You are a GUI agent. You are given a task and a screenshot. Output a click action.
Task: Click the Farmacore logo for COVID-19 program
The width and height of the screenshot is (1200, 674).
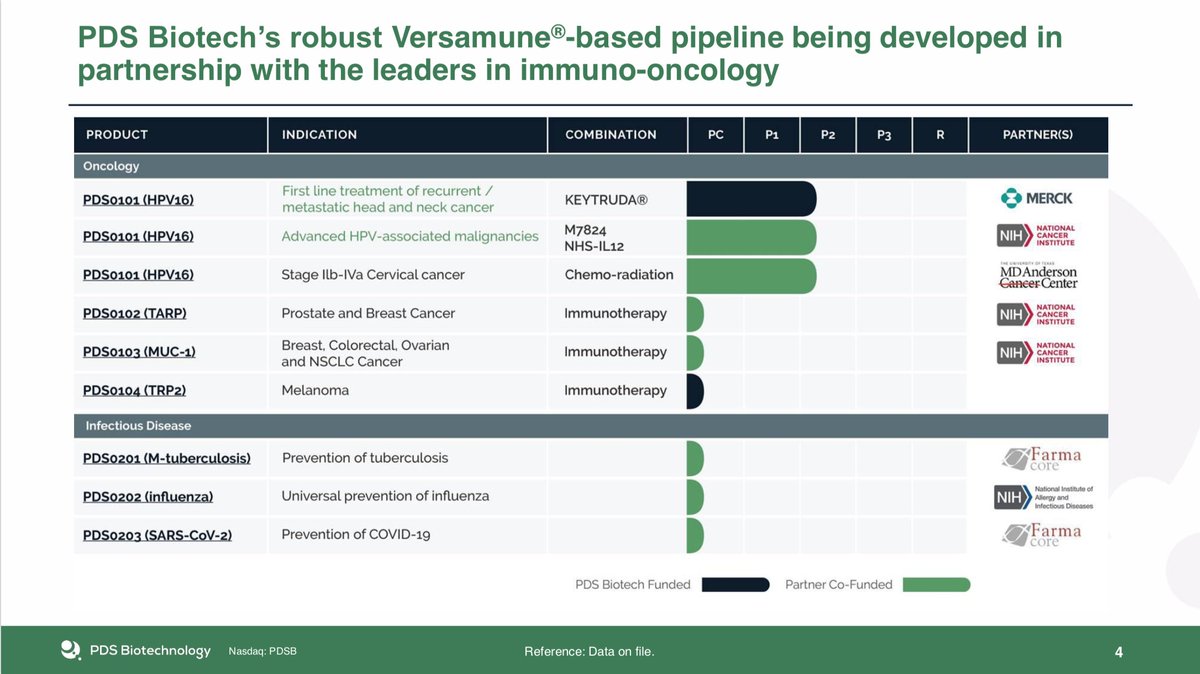point(1041,534)
